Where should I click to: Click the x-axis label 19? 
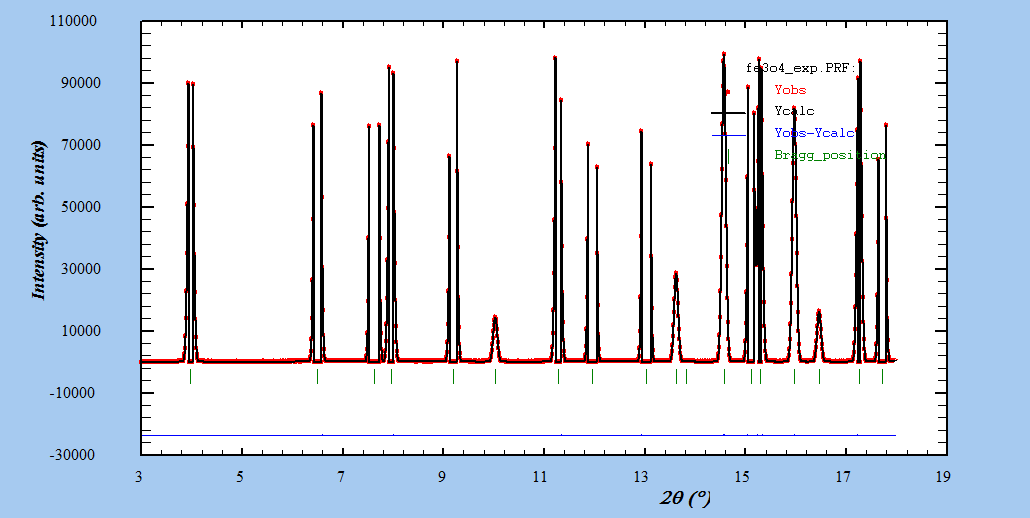tap(943, 477)
